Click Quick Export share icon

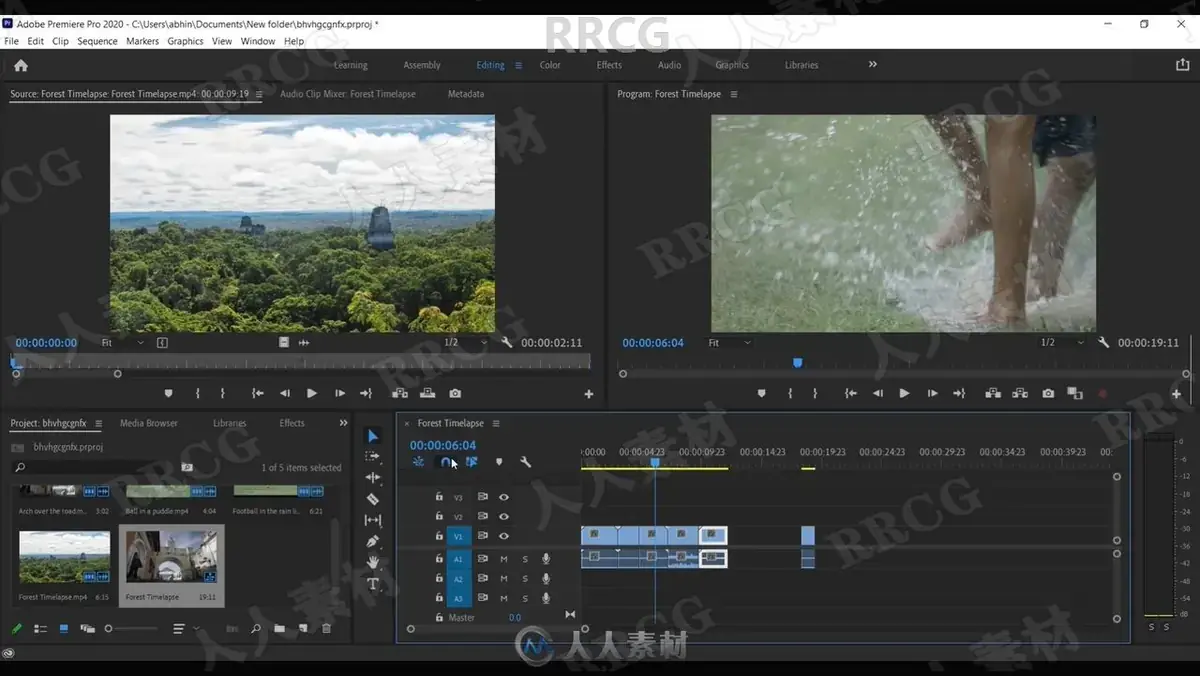click(x=1183, y=65)
